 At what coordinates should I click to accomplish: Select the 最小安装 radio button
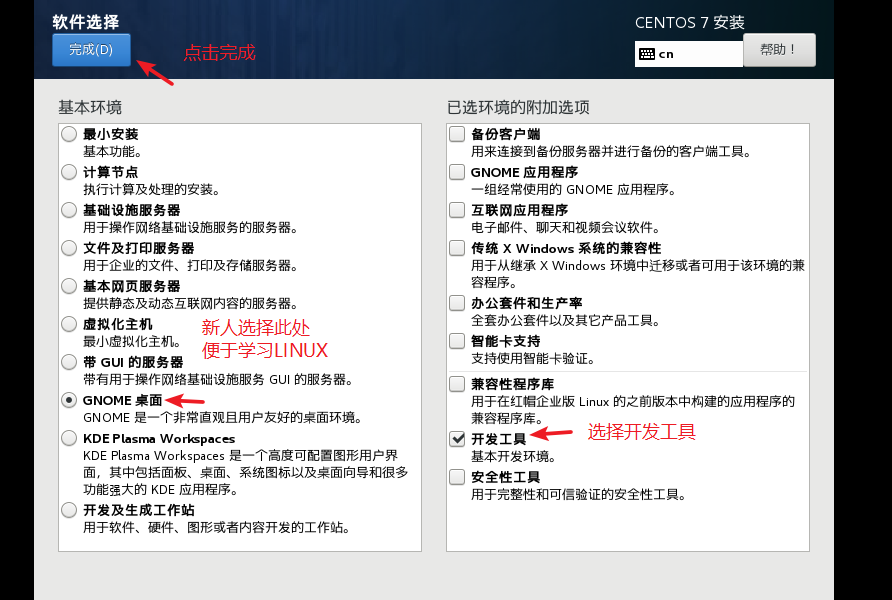[x=69, y=134]
